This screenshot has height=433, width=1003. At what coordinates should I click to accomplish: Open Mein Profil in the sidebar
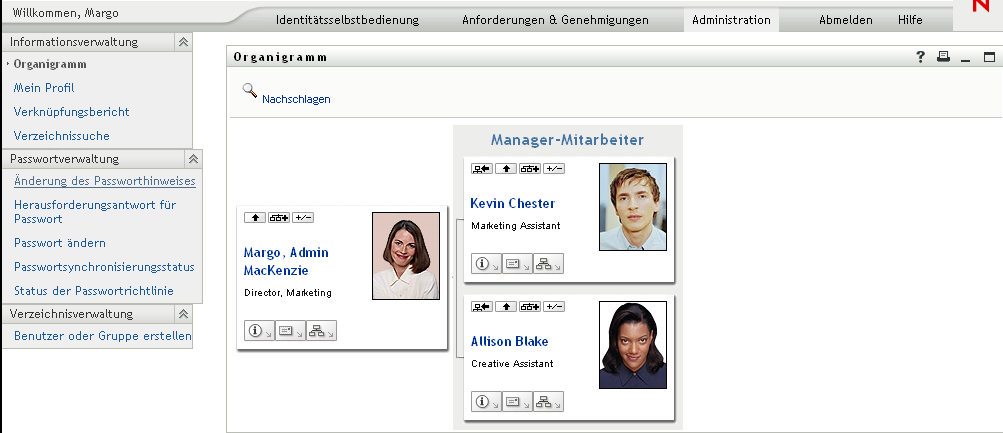(x=44, y=88)
